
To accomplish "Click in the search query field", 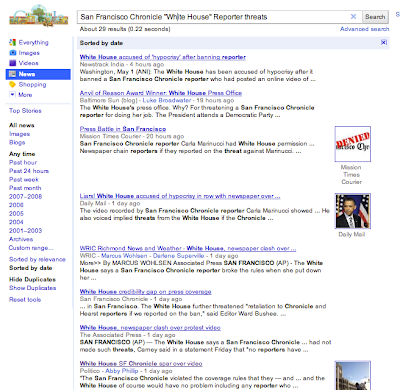I will coord(213,17).
